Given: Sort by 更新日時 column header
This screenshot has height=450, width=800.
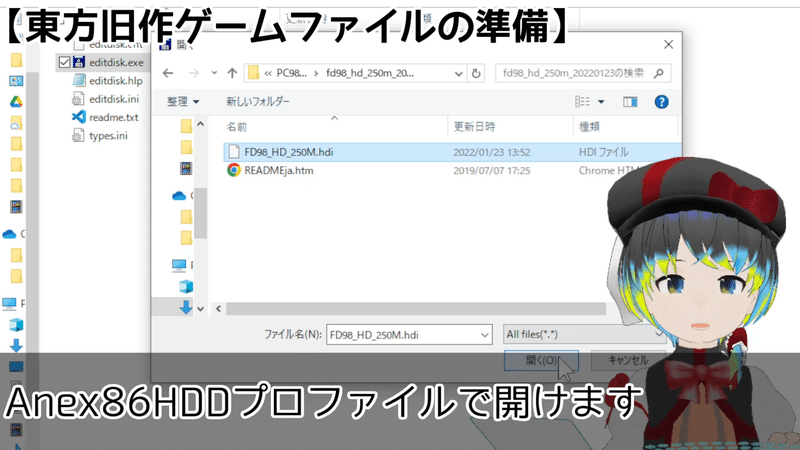Looking at the screenshot, I should click(474, 127).
